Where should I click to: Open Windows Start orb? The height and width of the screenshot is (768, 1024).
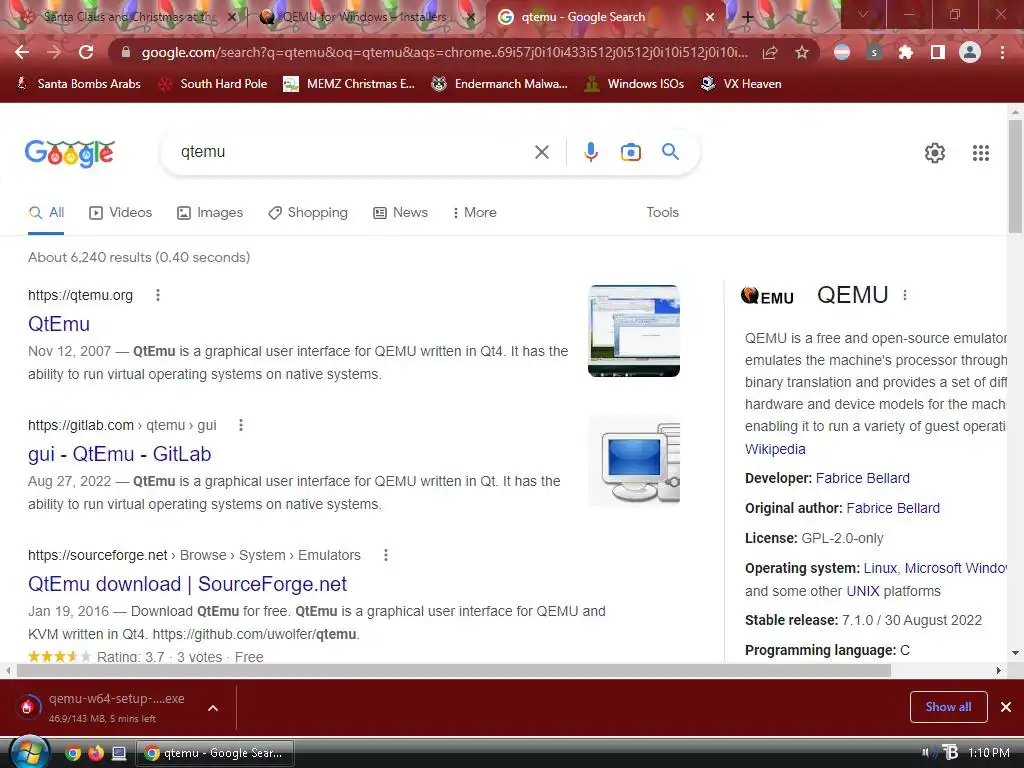29,753
